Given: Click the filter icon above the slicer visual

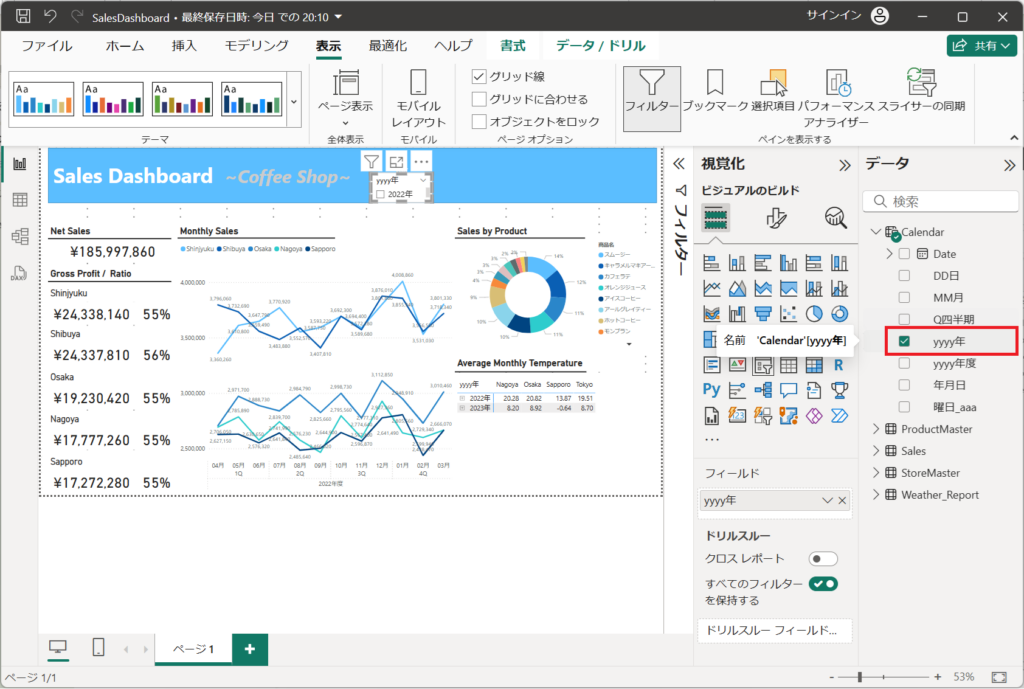Looking at the screenshot, I should click(x=371, y=162).
